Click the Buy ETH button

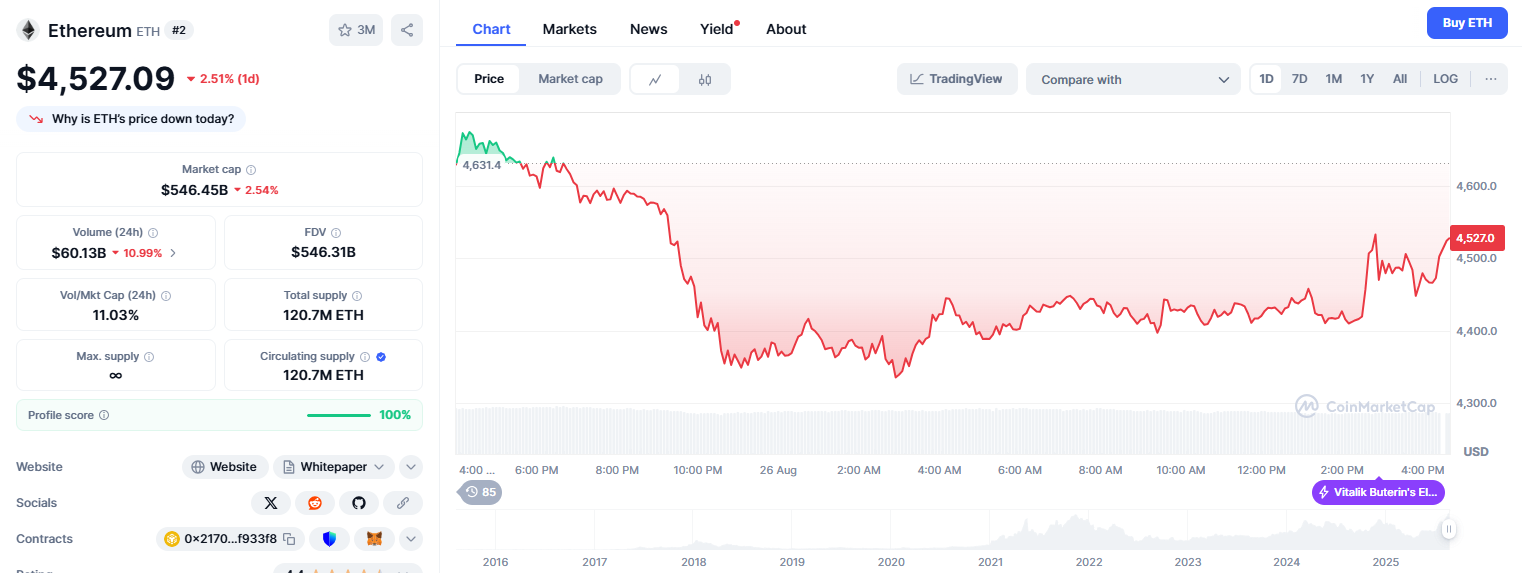coord(1467,23)
